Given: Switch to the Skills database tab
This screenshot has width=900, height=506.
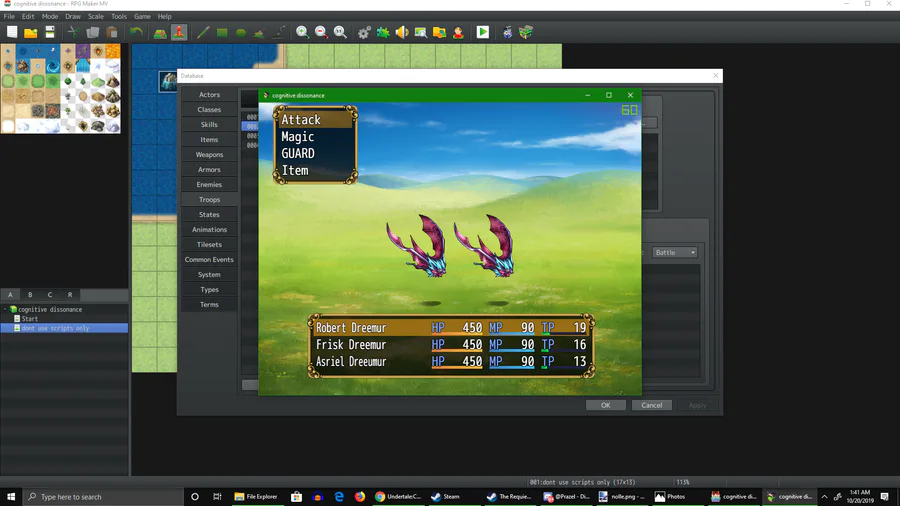Looking at the screenshot, I should point(209,124).
